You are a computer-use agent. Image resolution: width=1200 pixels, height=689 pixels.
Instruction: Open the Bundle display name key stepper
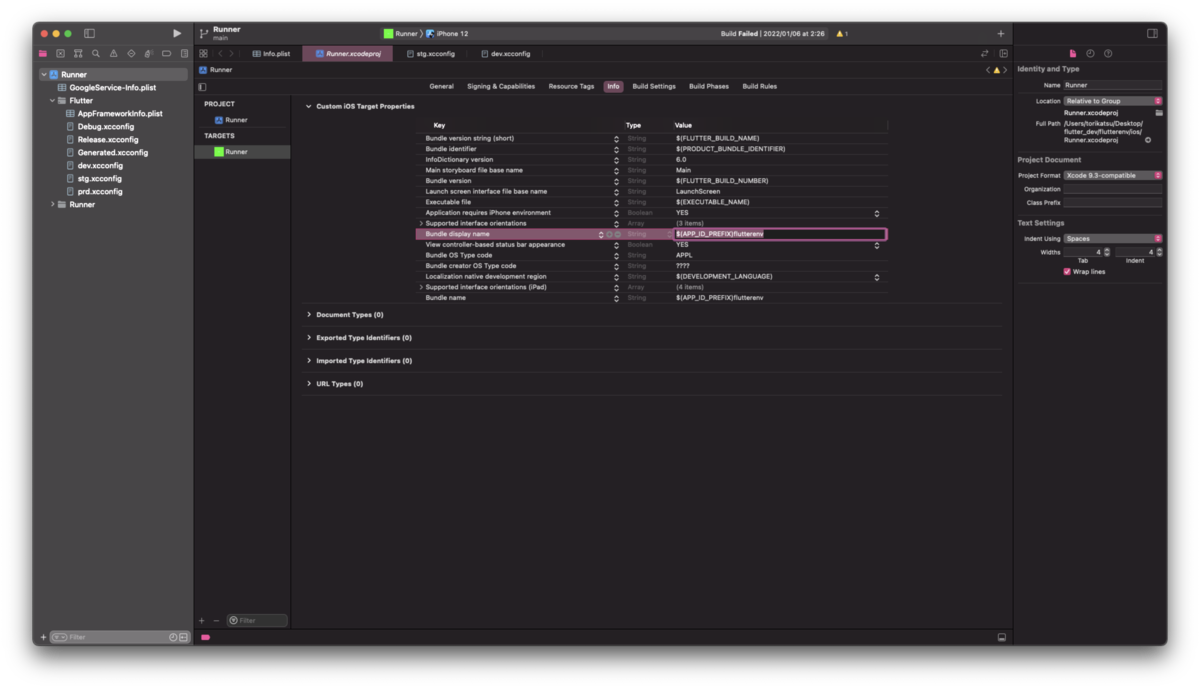601,234
